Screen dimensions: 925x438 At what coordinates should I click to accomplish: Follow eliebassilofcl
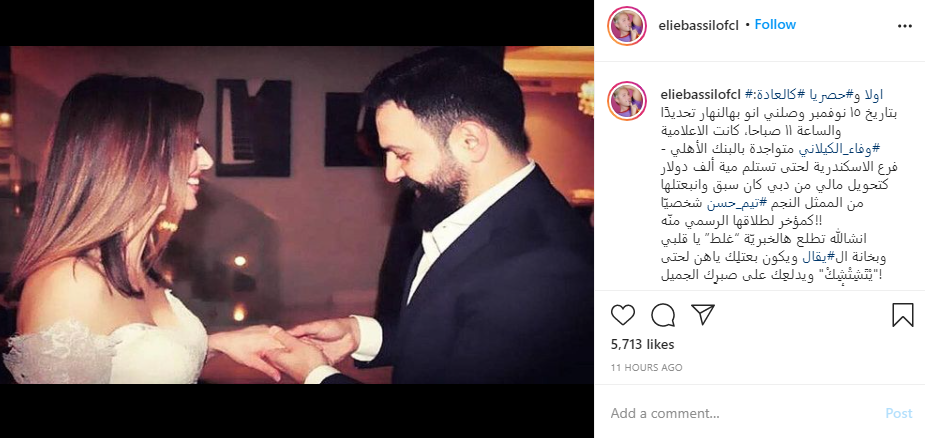click(775, 25)
